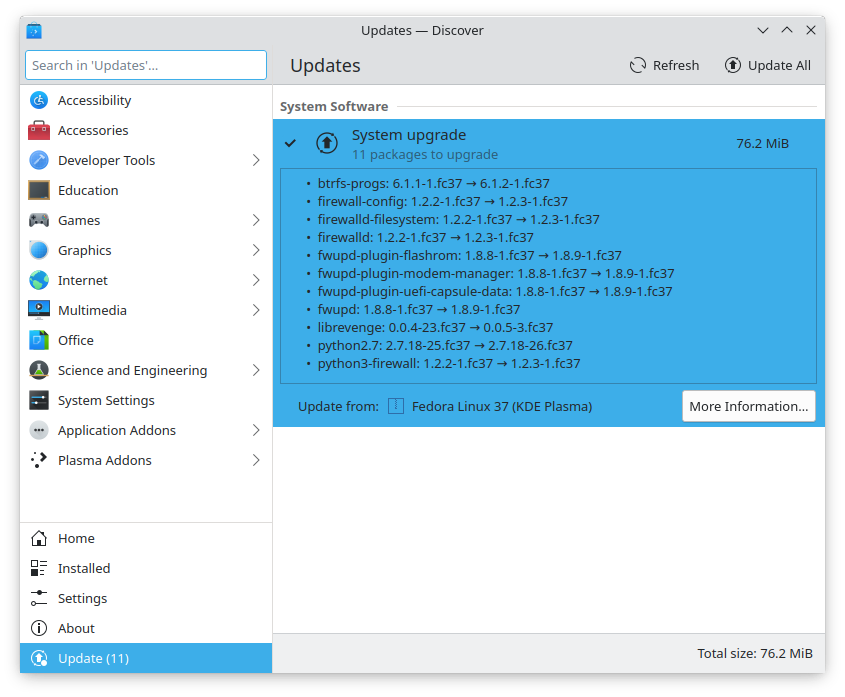Click the System Settings wrench icon
Screen dimensions: 845x697
[38, 400]
